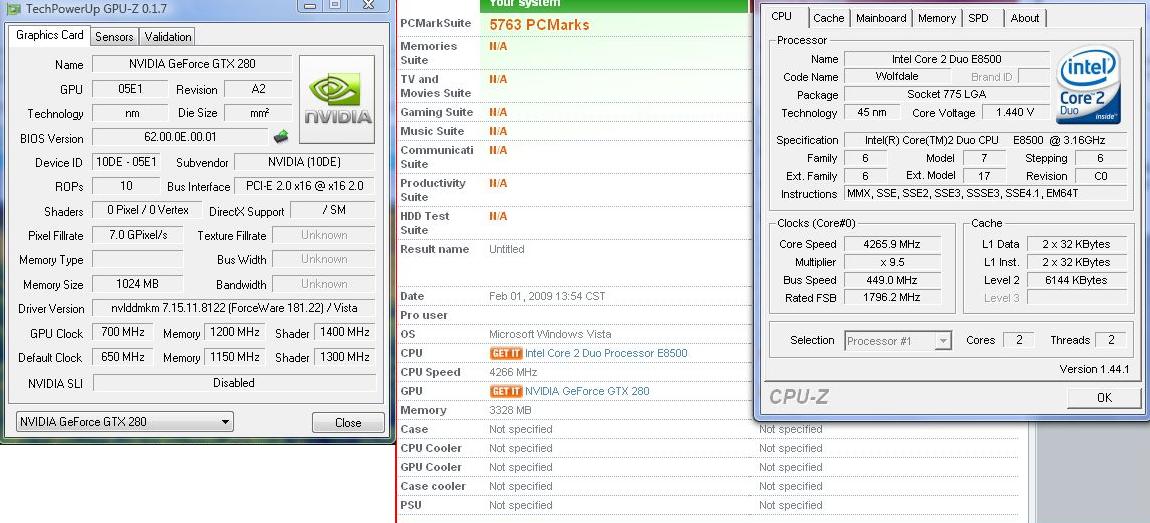The height and width of the screenshot is (523, 1150).
Task: Switch to the Sensors tab in GPU-Z
Action: [114, 37]
